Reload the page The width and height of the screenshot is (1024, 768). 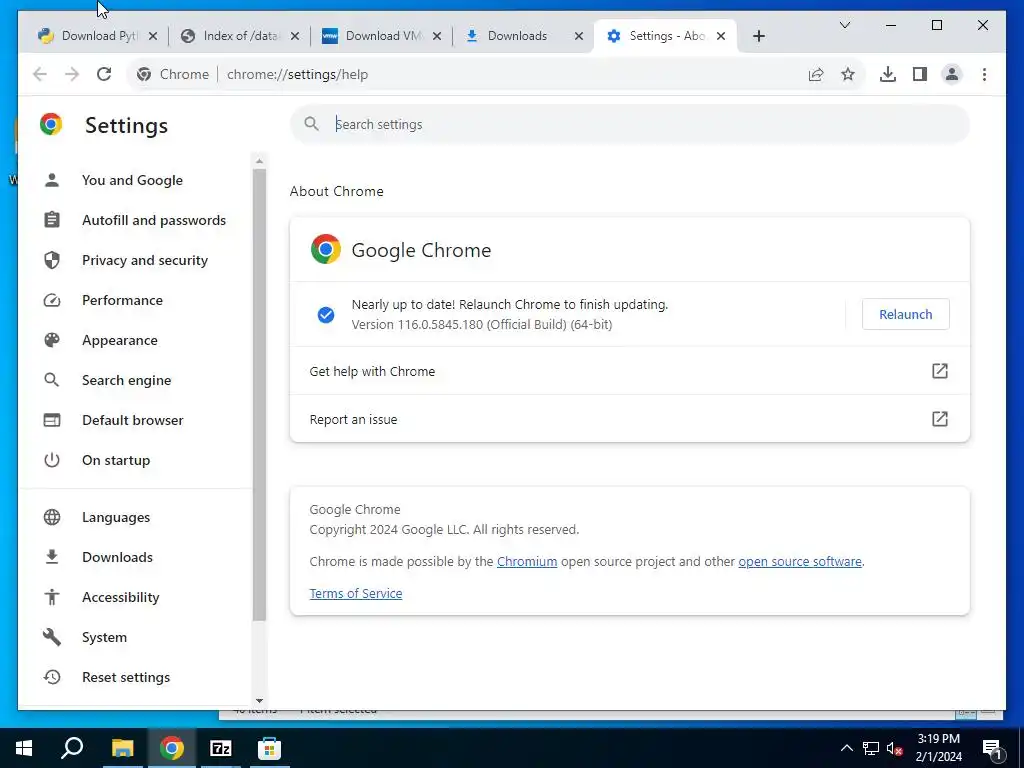(x=104, y=74)
